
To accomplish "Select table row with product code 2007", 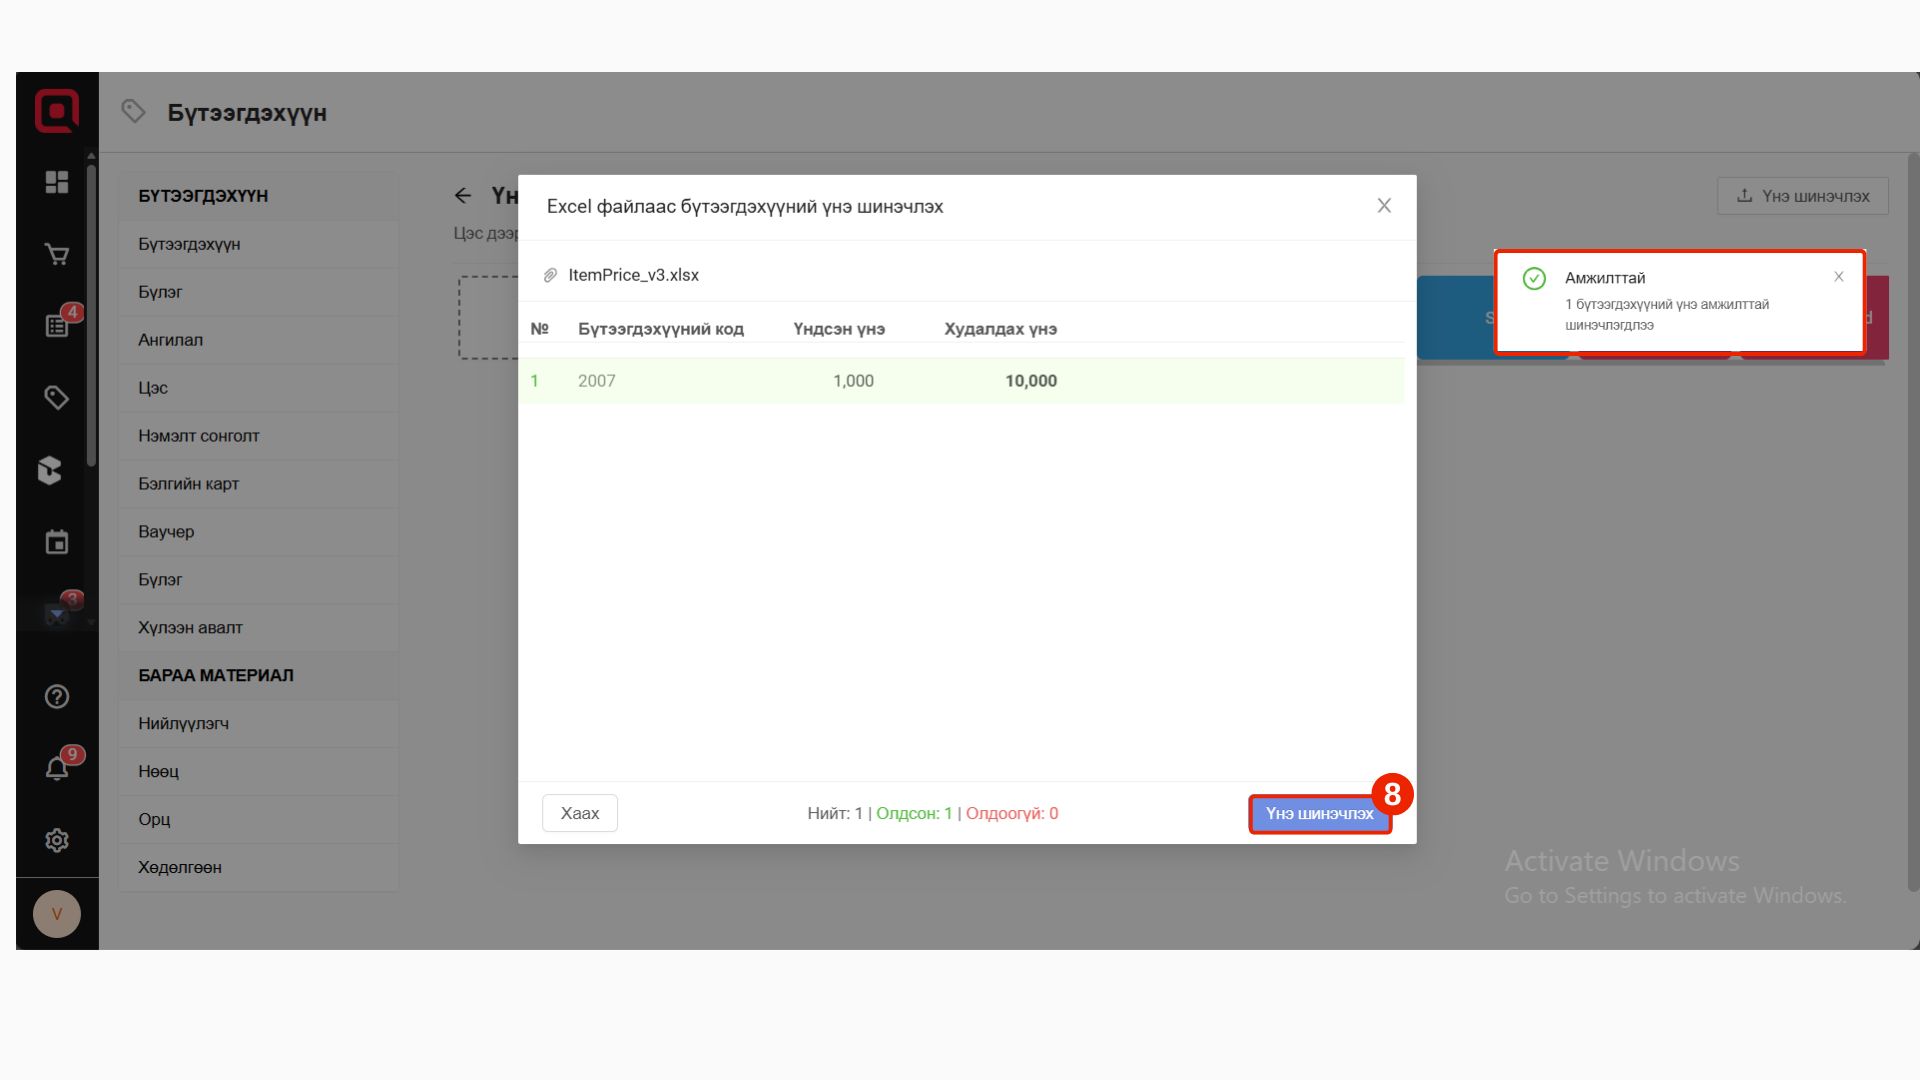I will tap(960, 381).
